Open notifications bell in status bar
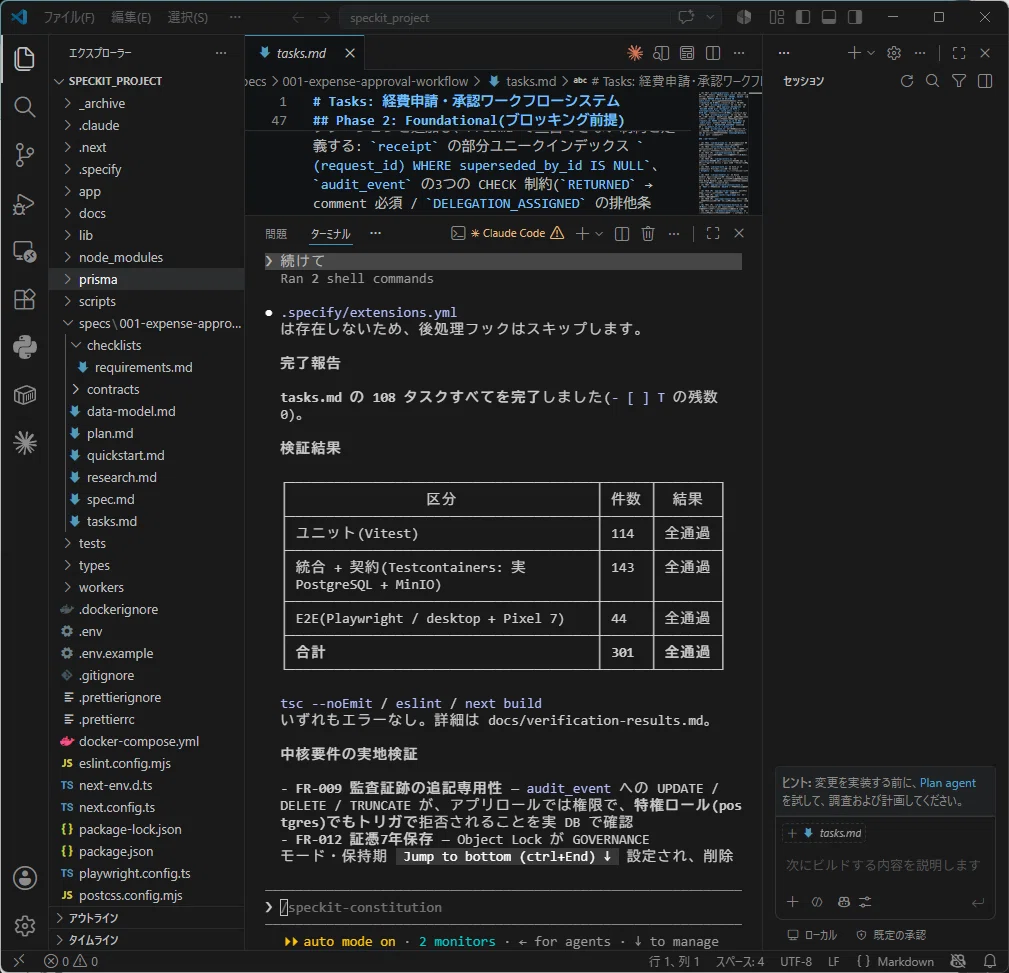The height and width of the screenshot is (973, 1009). [x=990, y=961]
